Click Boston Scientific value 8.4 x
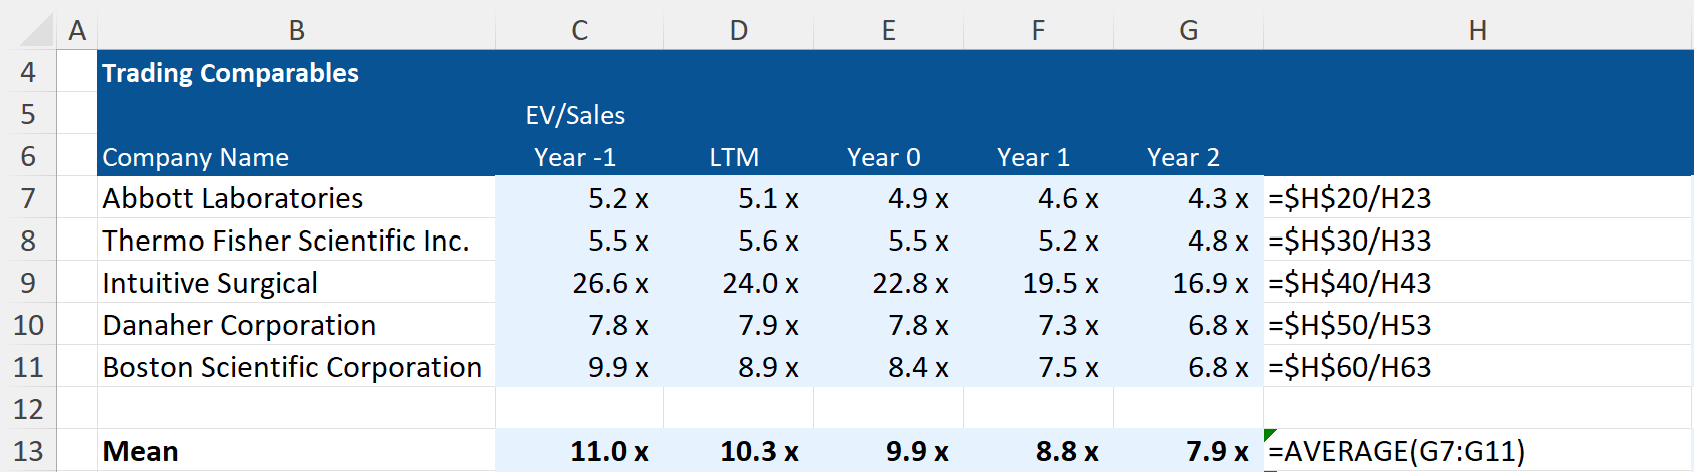Viewport: 1694px width, 472px height. [888, 367]
